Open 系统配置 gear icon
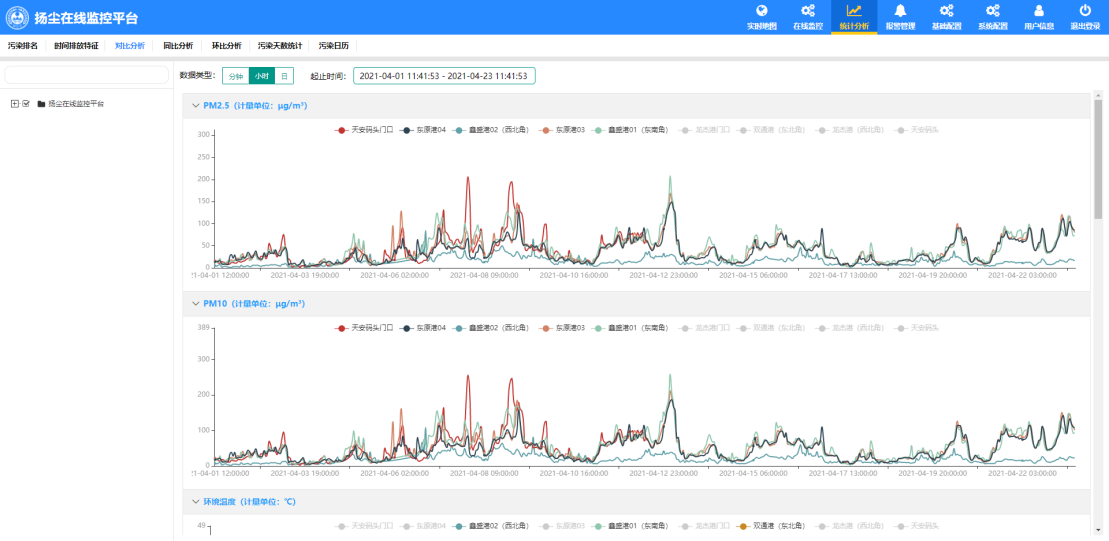 pyautogui.click(x=992, y=11)
